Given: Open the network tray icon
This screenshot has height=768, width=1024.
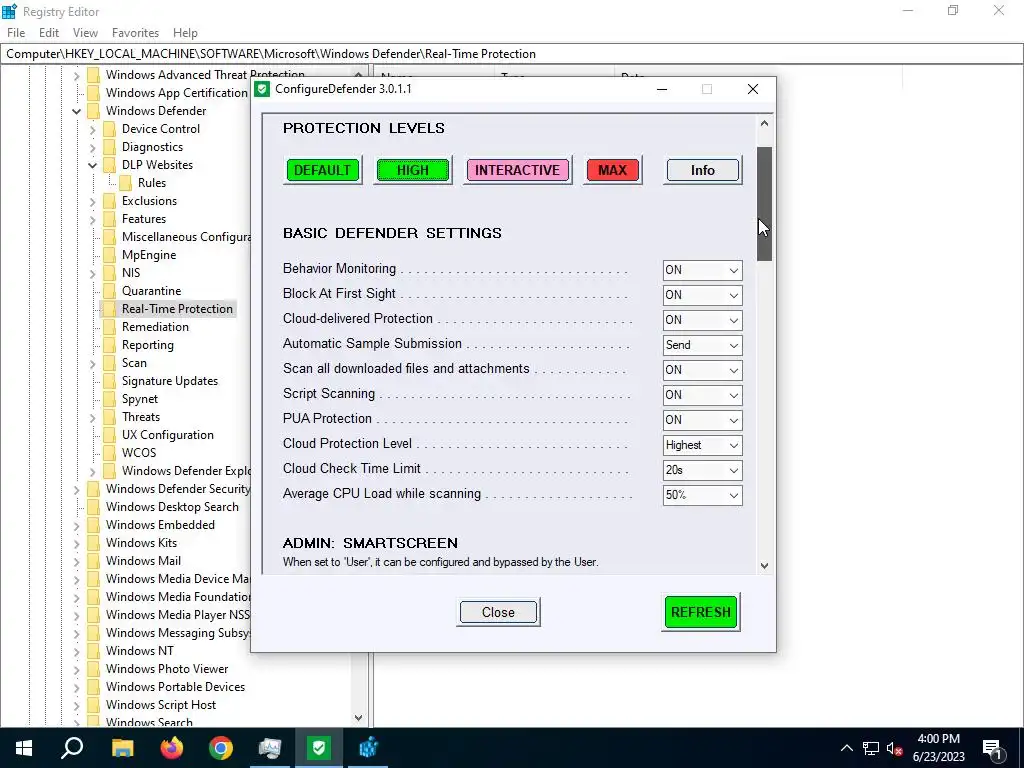Looking at the screenshot, I should (x=871, y=748).
